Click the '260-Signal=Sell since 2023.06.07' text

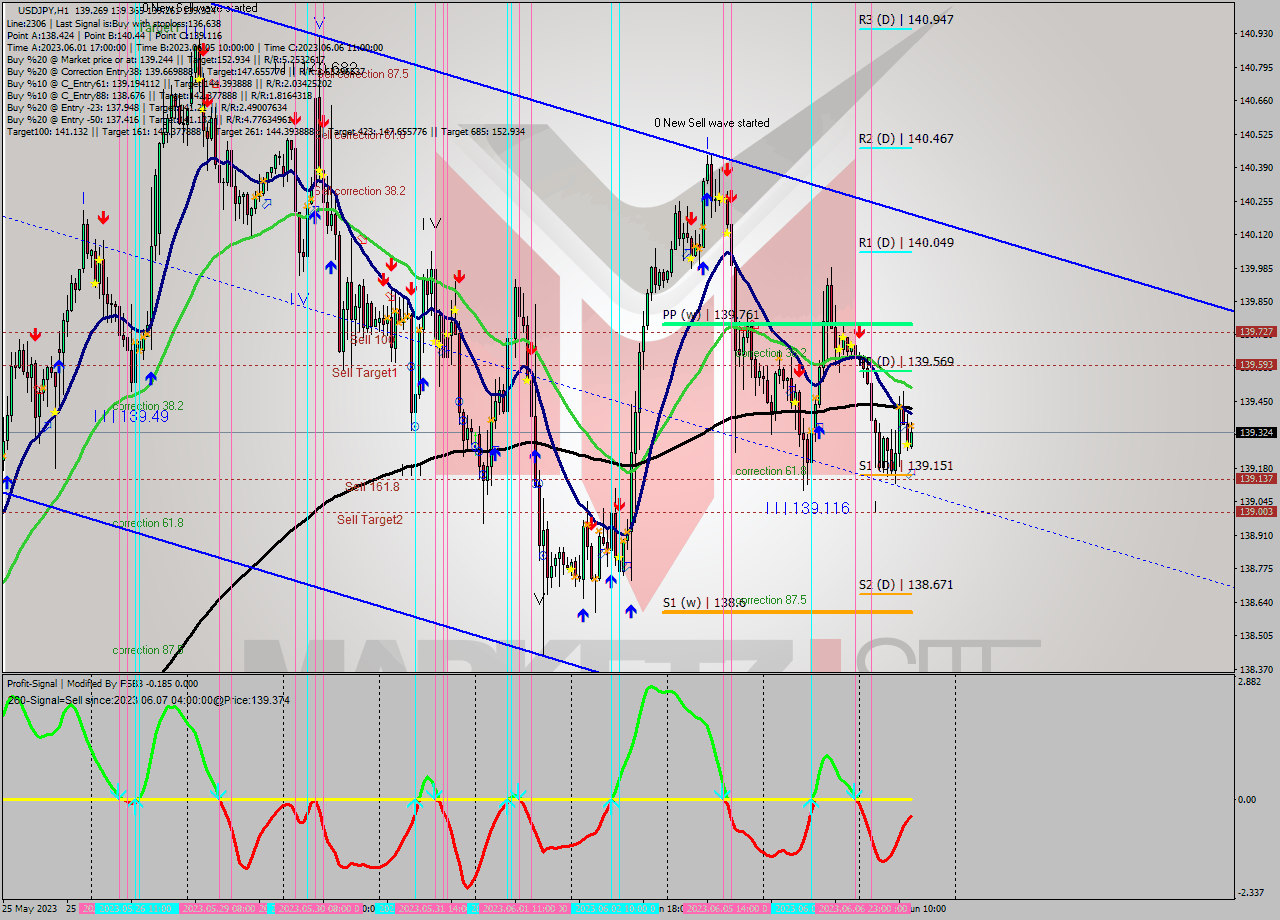coord(145,700)
